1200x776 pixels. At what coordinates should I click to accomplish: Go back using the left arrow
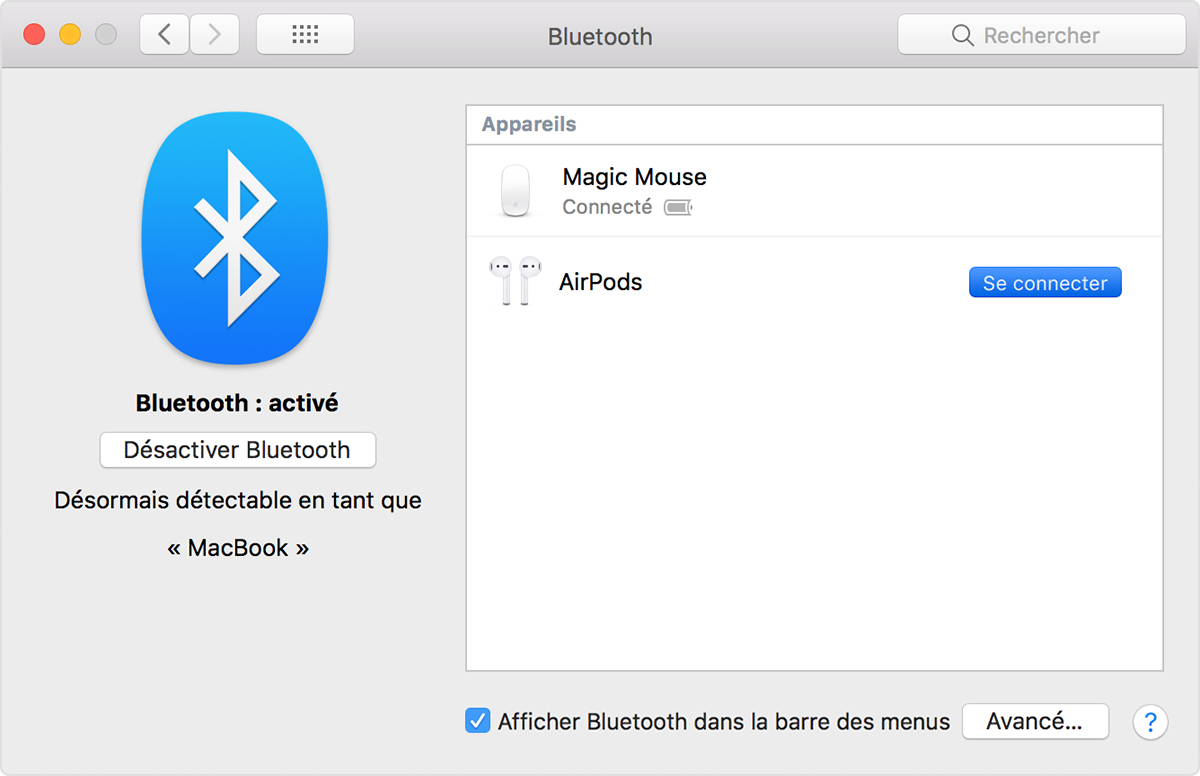pyautogui.click(x=165, y=35)
